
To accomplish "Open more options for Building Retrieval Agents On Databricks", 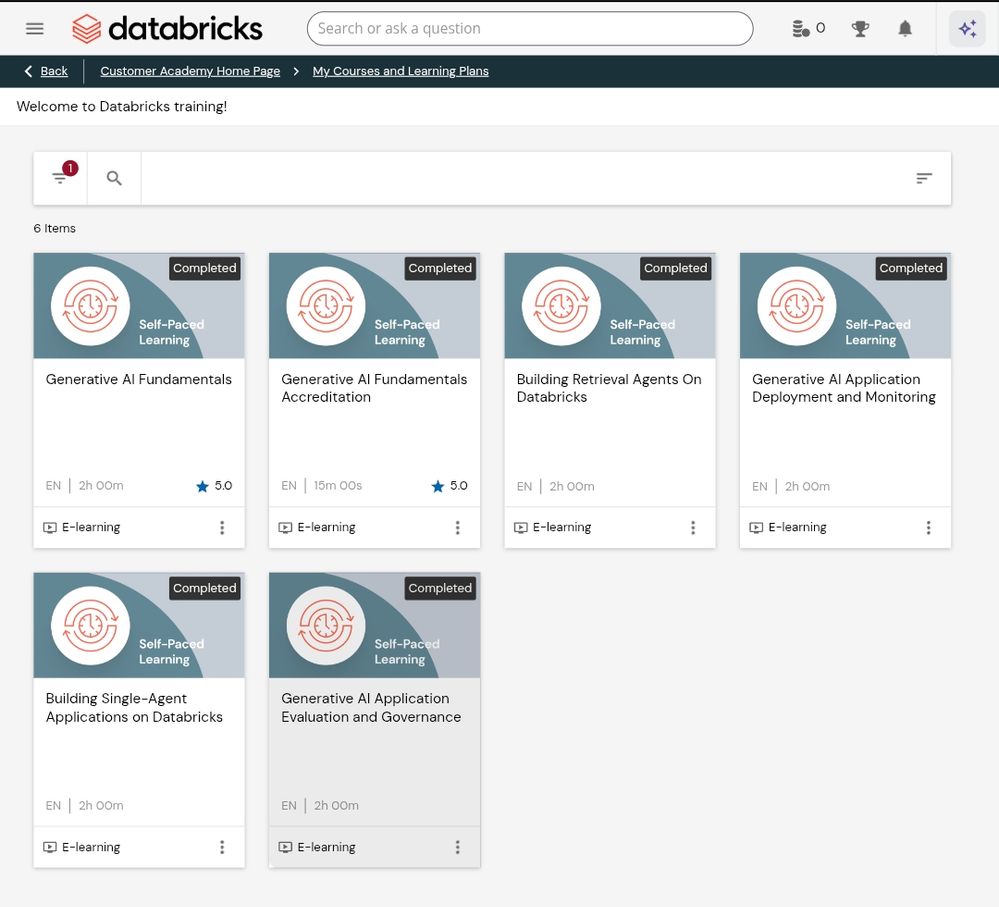I will [x=693, y=527].
